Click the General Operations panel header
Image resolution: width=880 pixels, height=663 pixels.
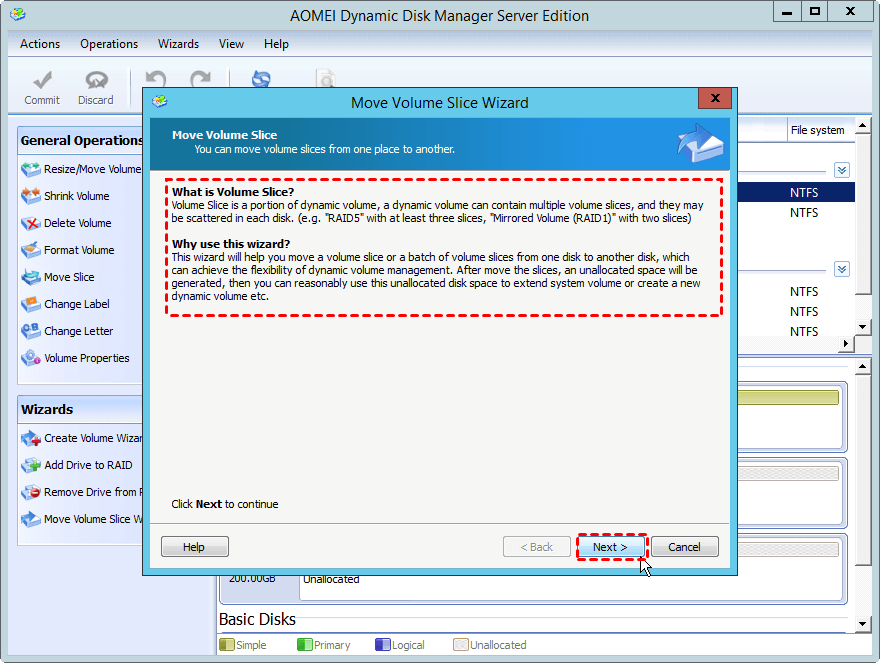pyautogui.click(x=80, y=140)
